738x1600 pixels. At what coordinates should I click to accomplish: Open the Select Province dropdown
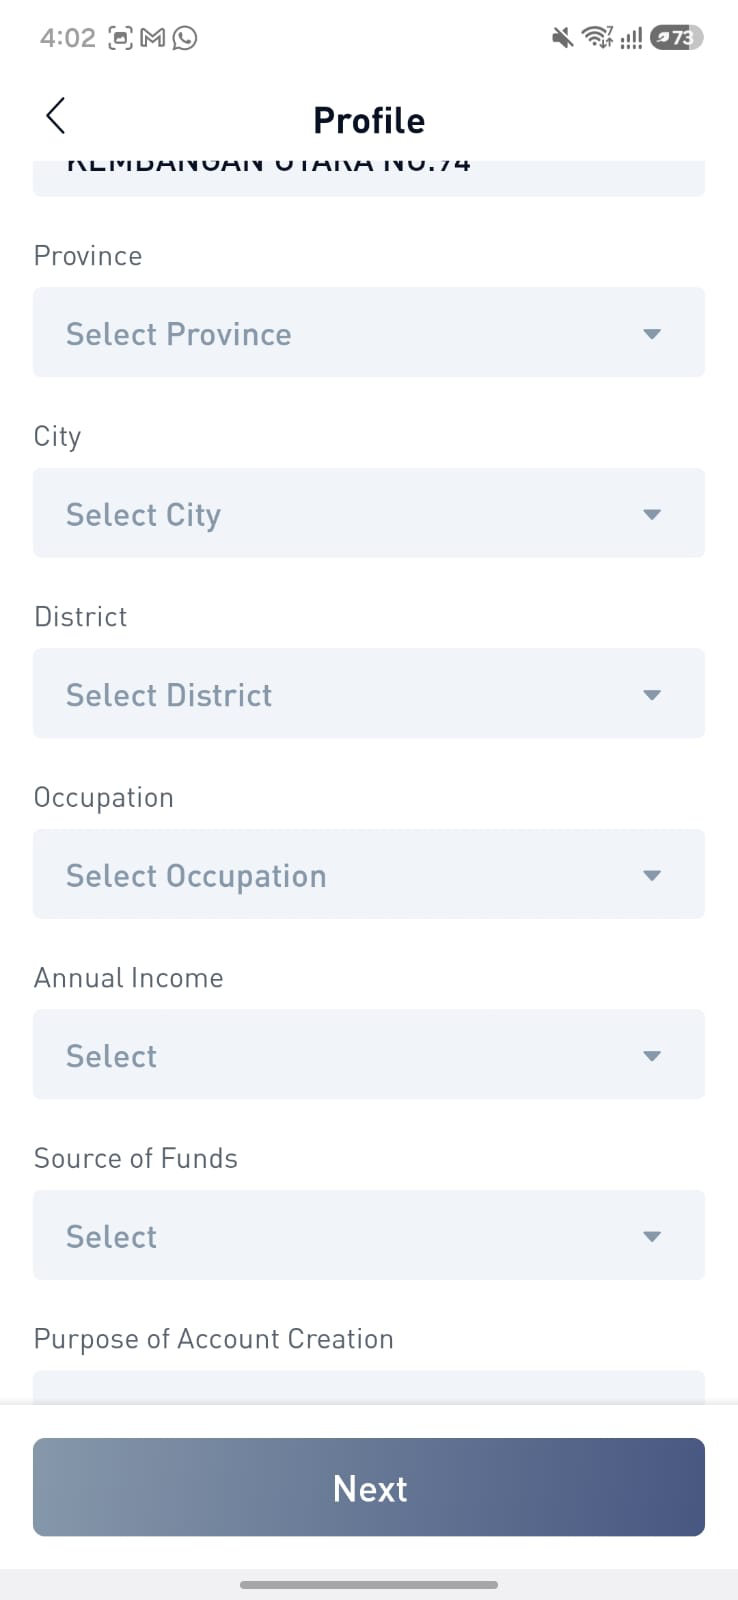click(369, 332)
